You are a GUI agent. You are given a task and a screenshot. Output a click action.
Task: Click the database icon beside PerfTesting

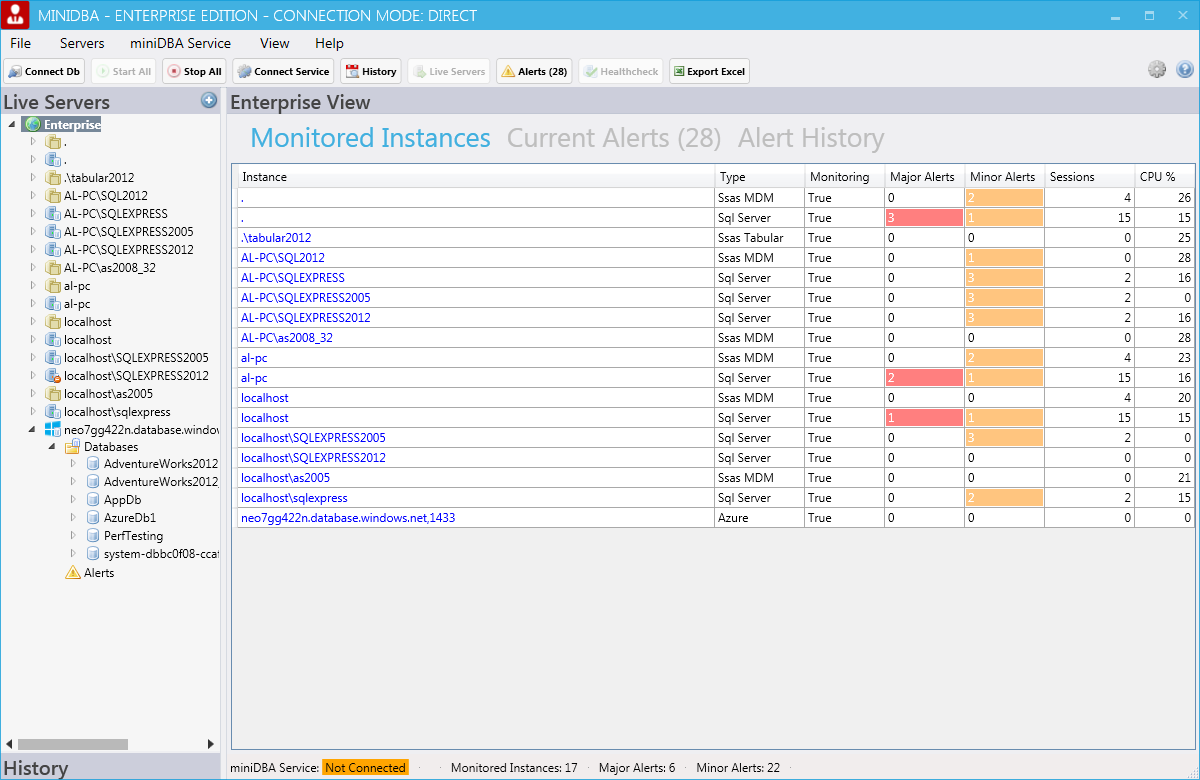93,536
